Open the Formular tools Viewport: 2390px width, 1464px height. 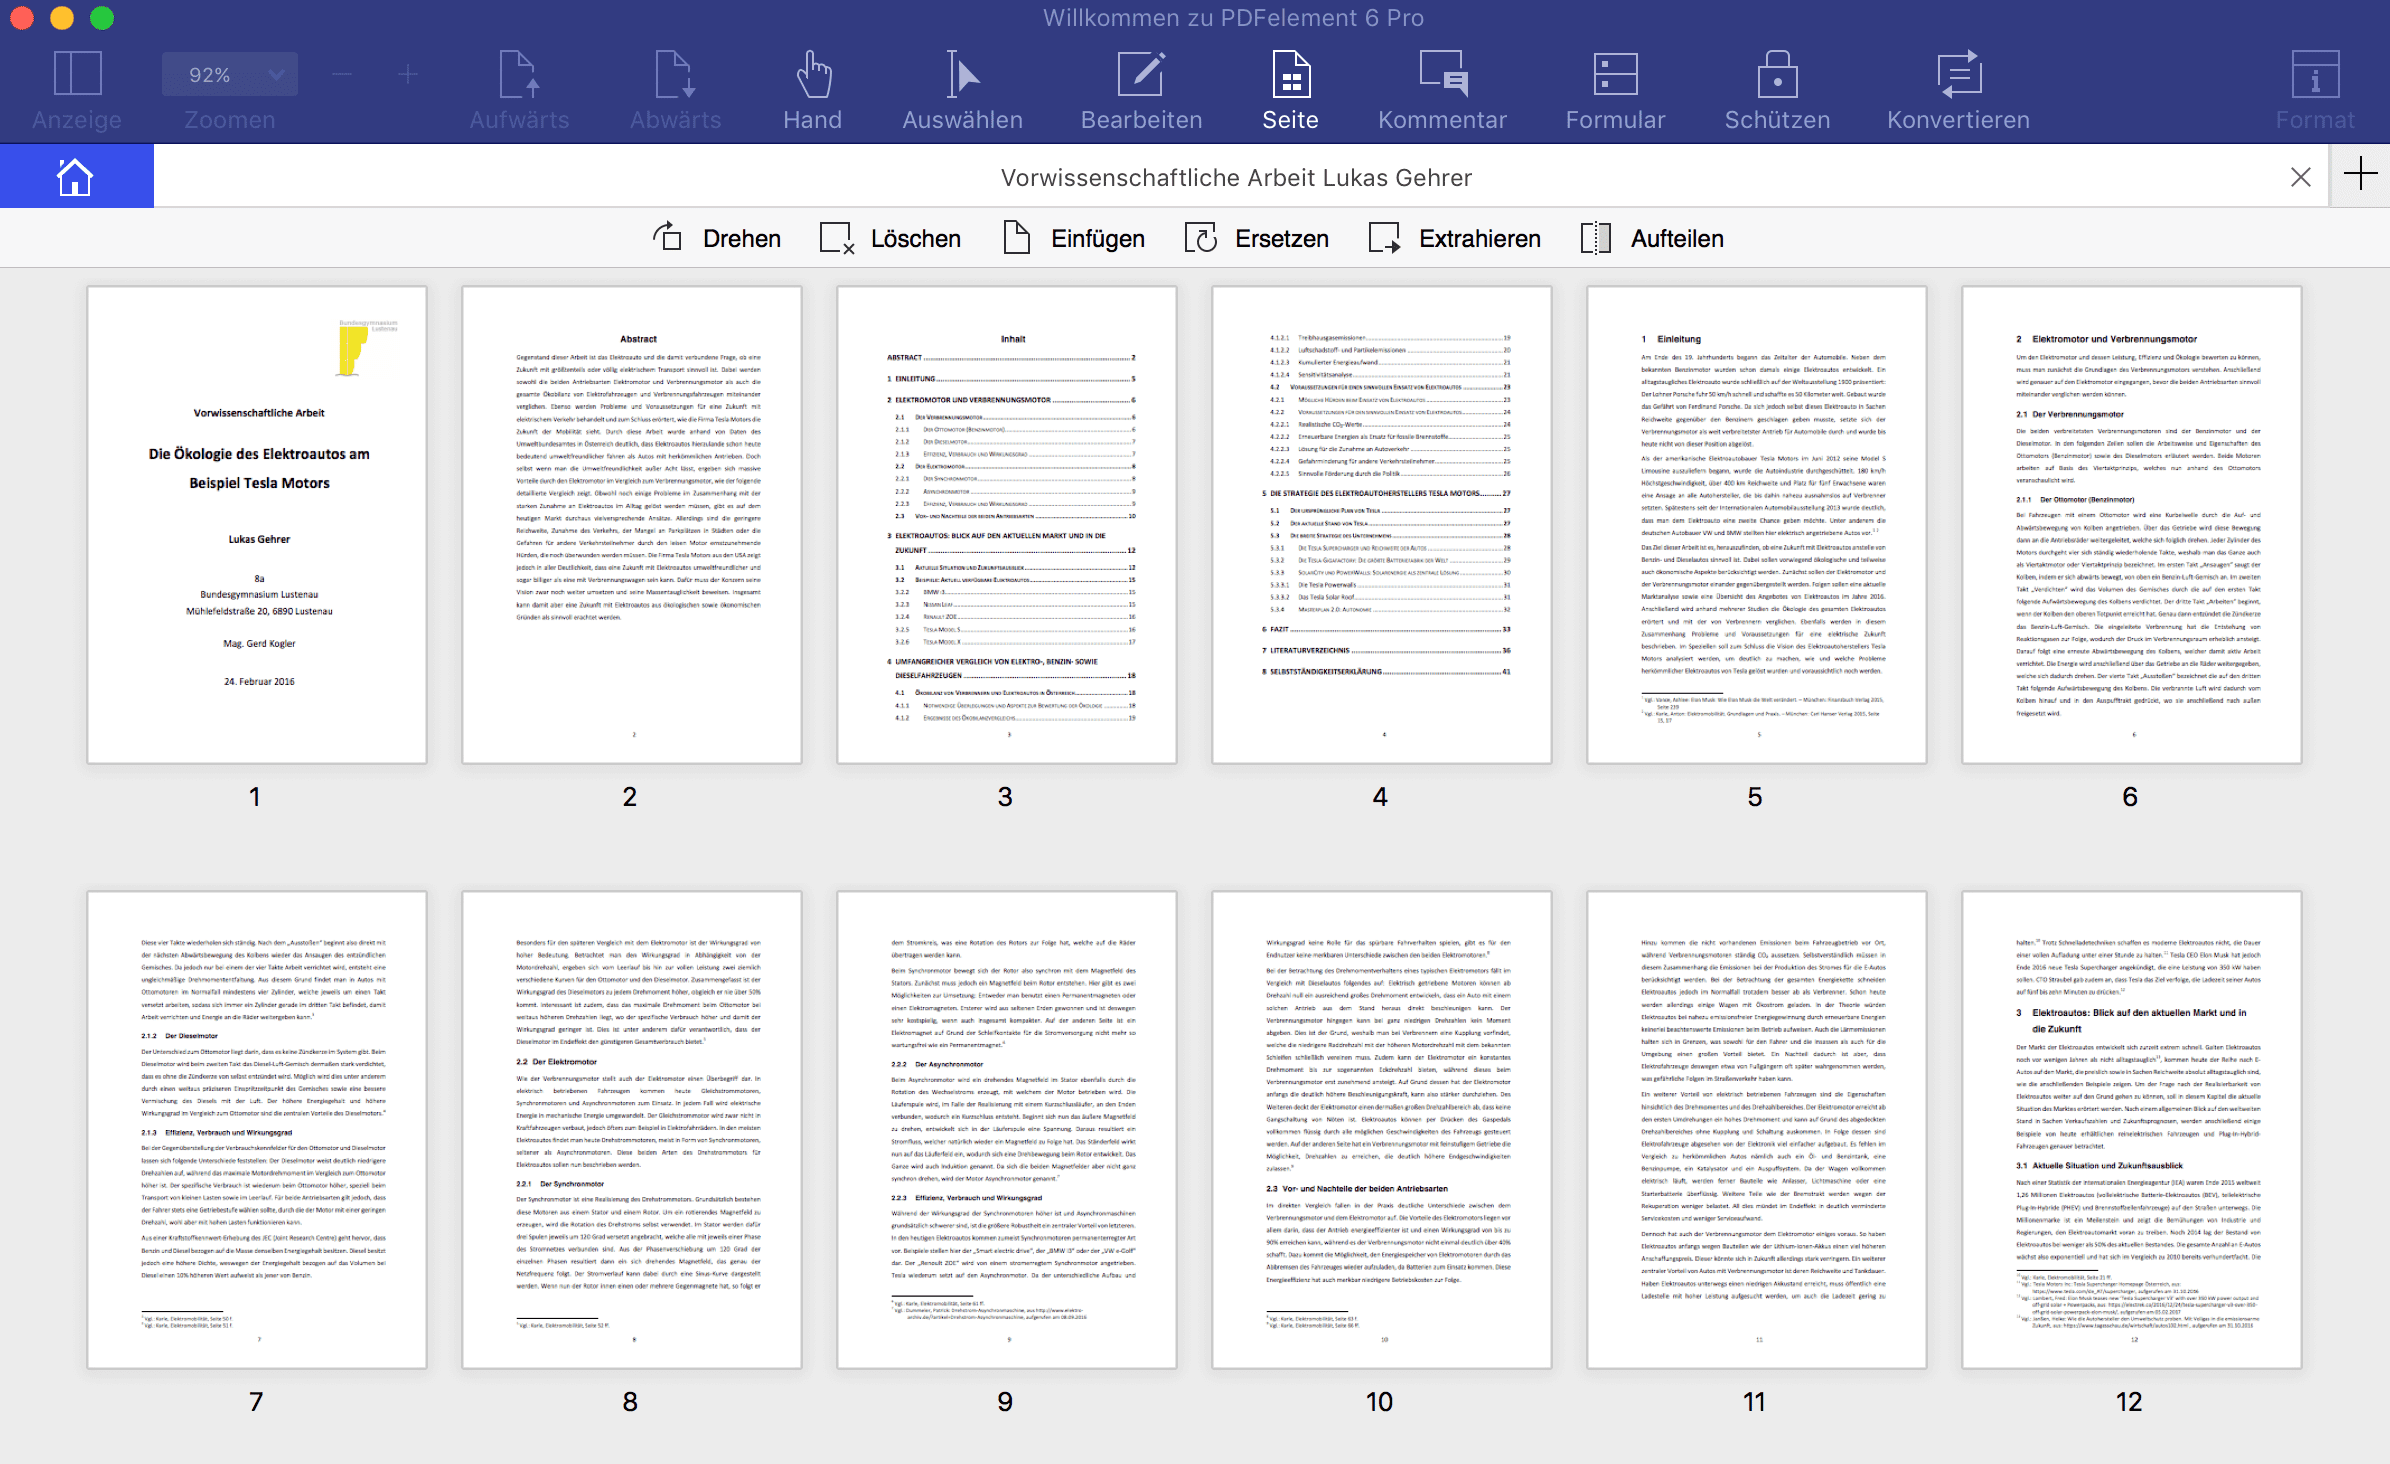click(x=1615, y=91)
